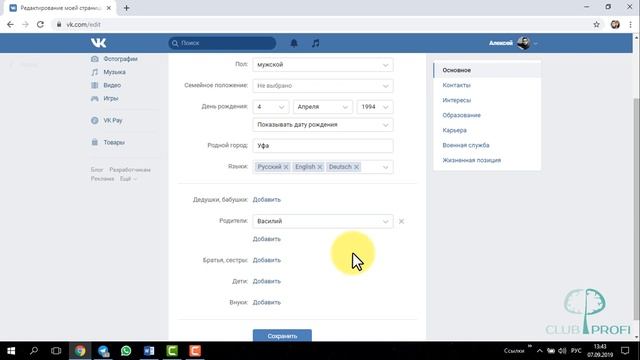Open birthday day dropdown showing 4

point(271,107)
